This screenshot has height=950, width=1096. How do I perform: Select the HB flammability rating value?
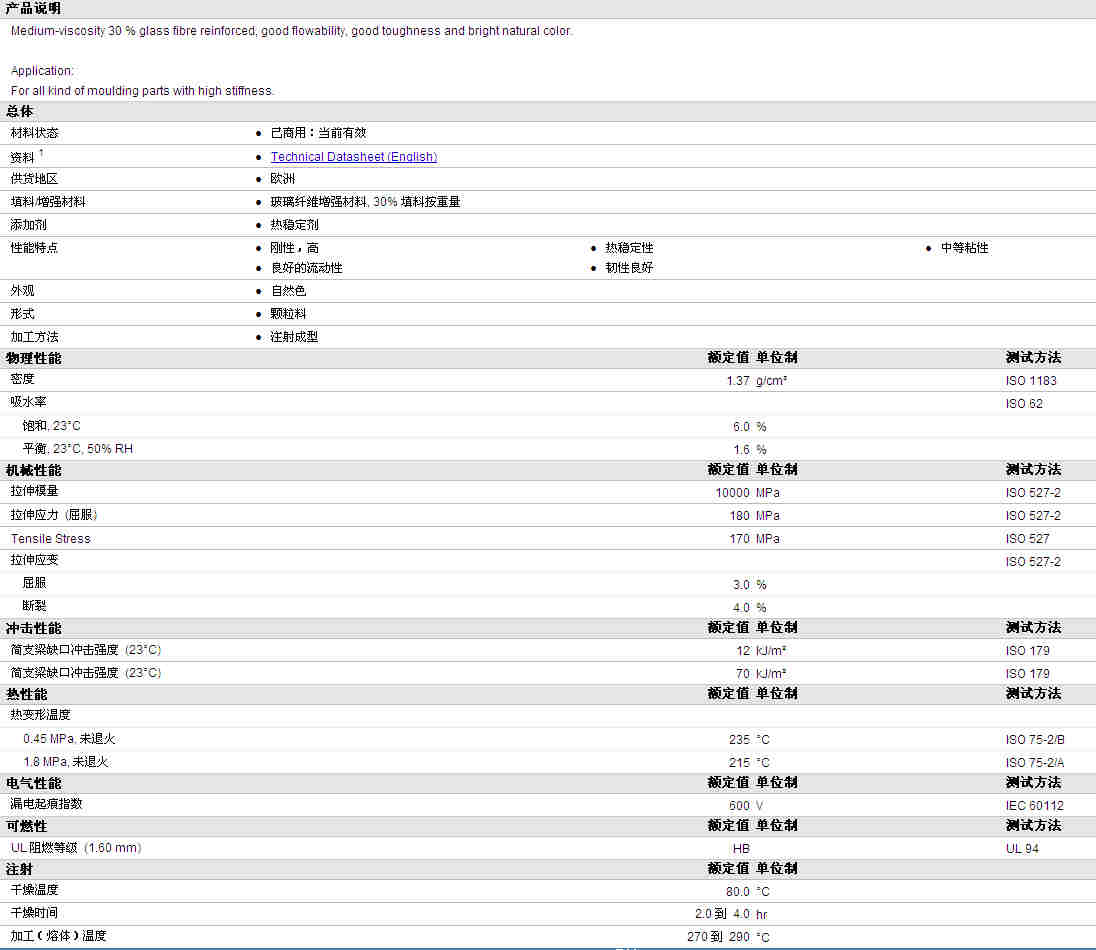(x=741, y=849)
